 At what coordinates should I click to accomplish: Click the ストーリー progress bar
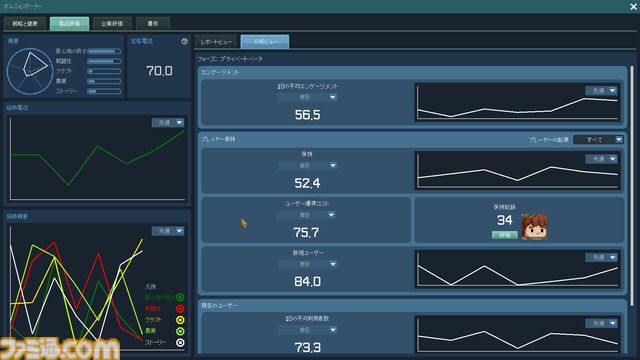click(x=104, y=91)
